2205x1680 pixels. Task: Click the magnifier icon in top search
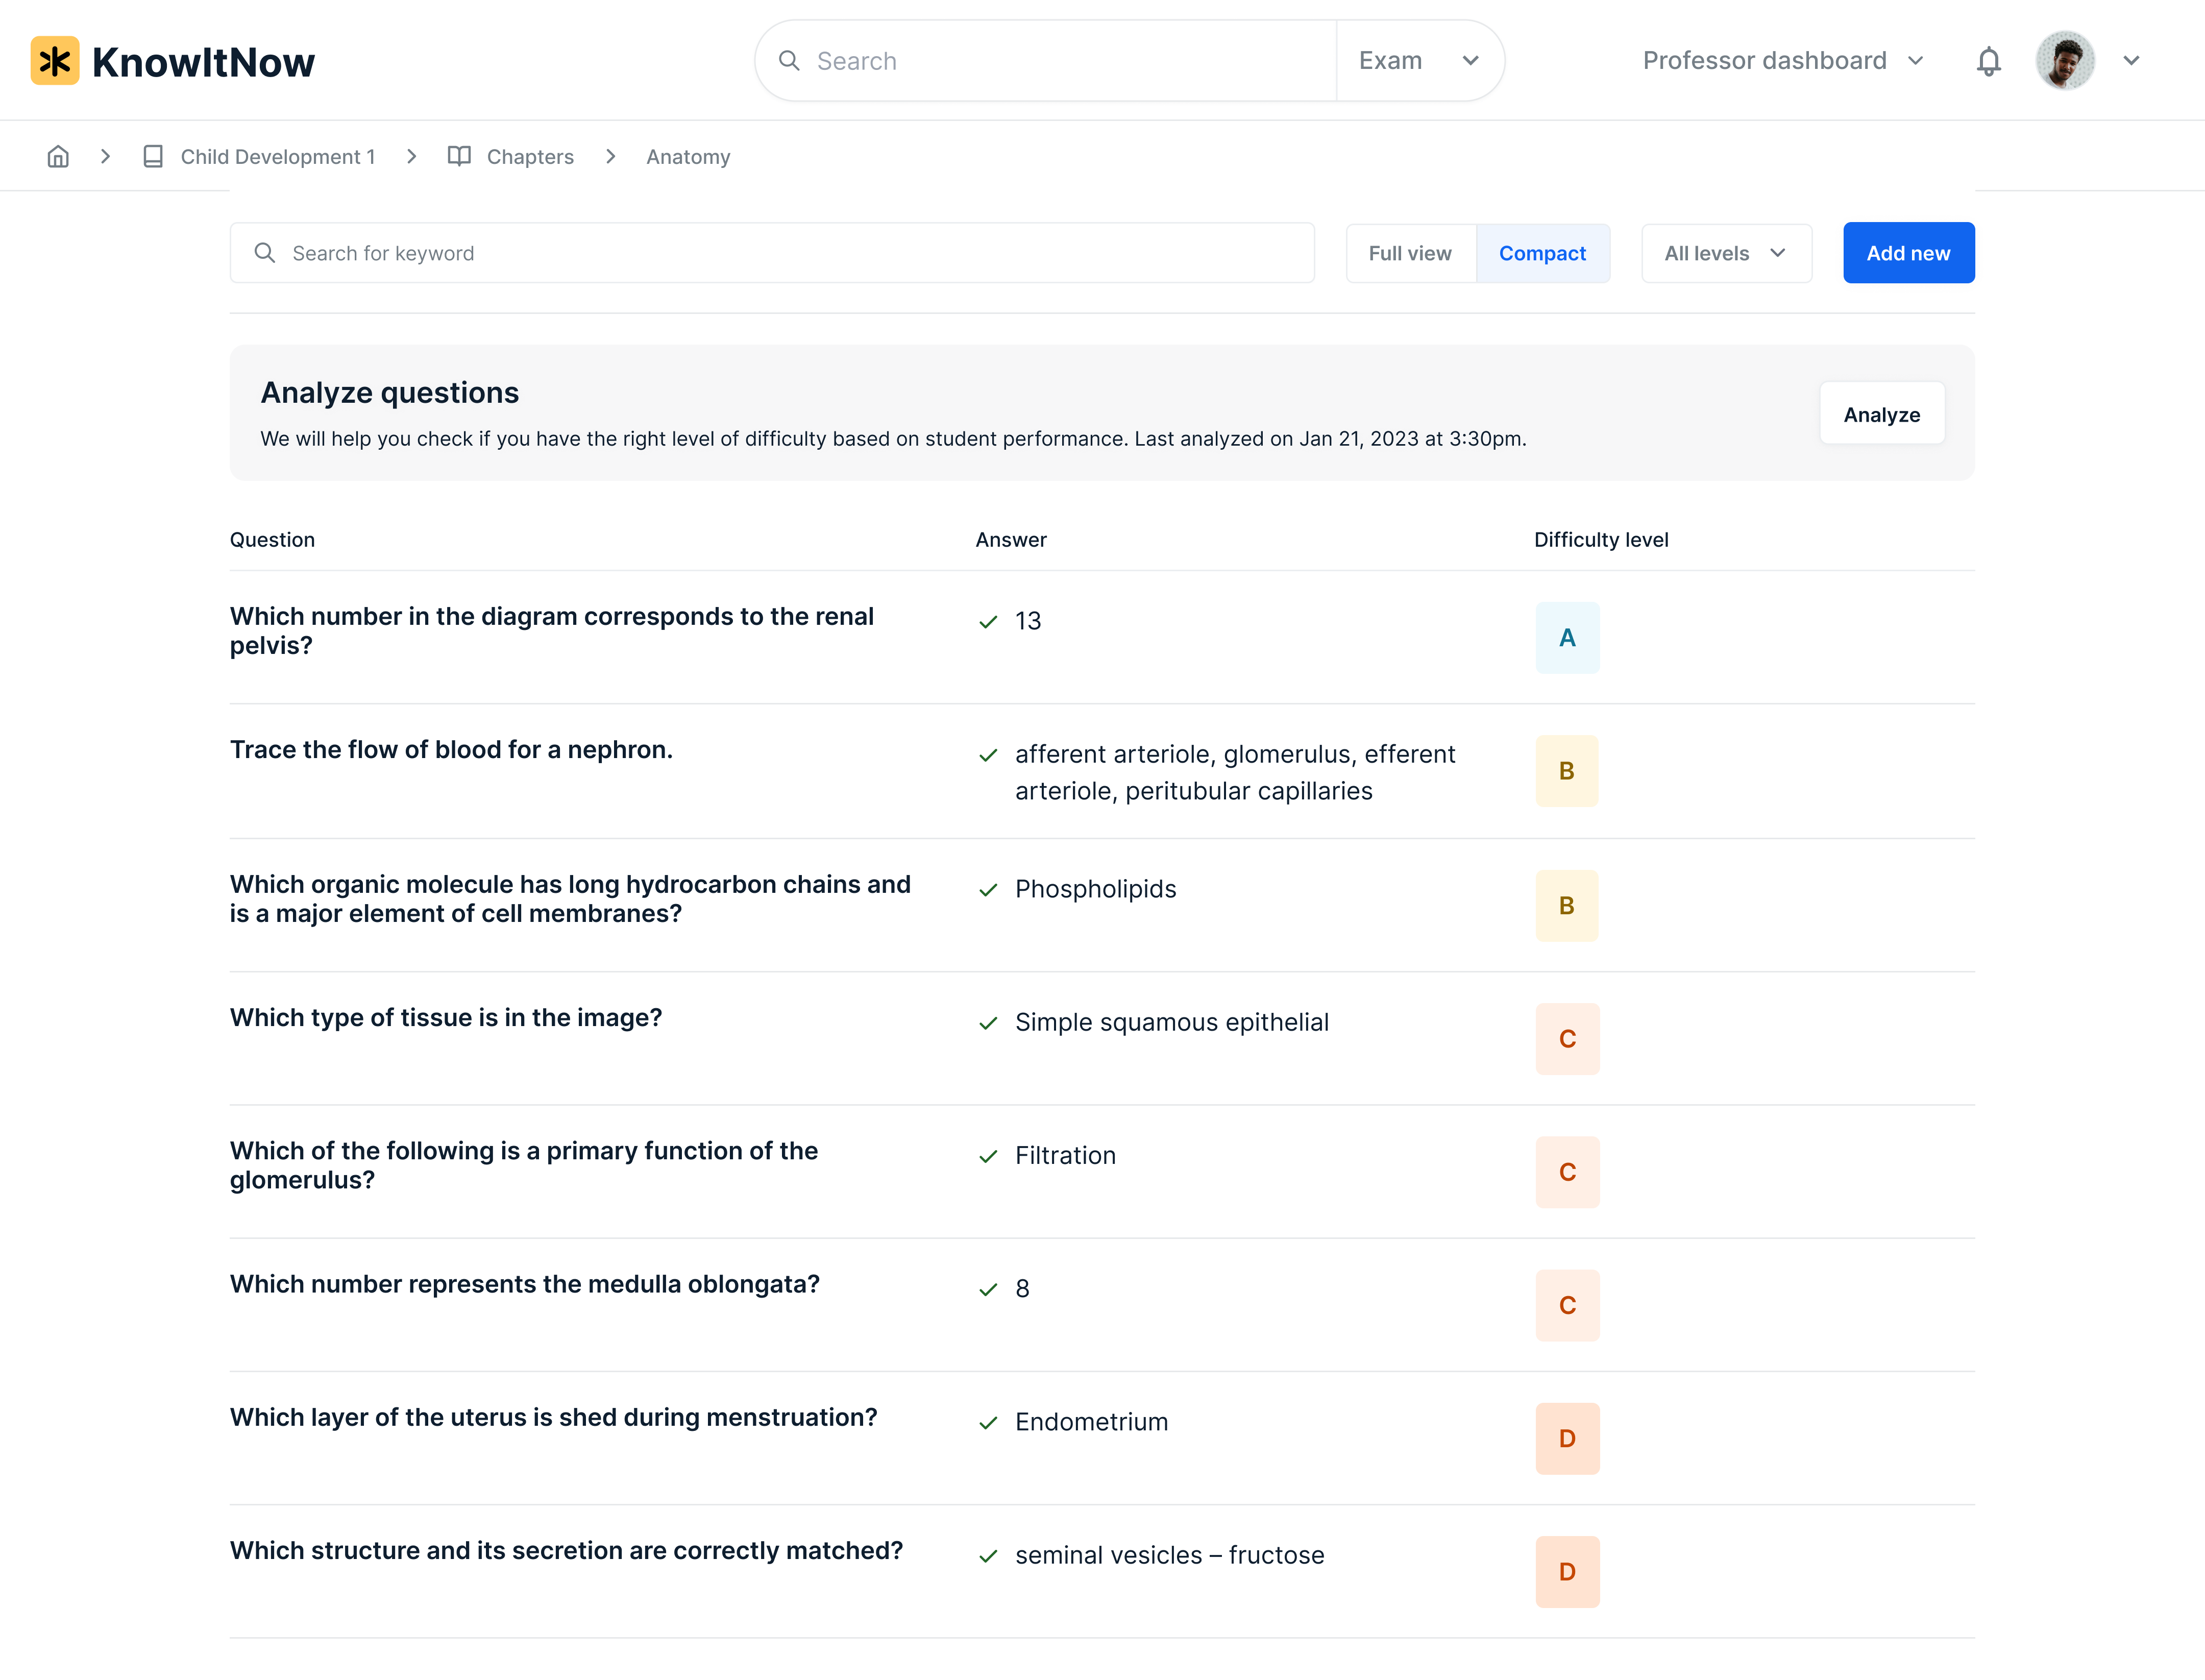(789, 61)
